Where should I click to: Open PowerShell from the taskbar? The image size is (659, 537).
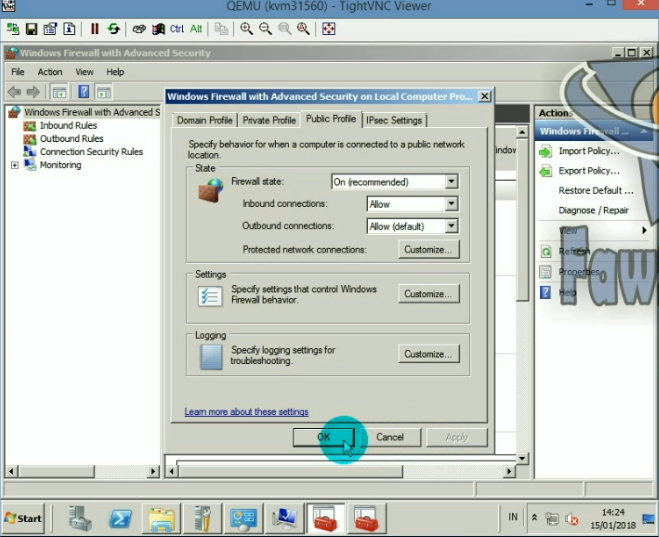click(x=121, y=518)
